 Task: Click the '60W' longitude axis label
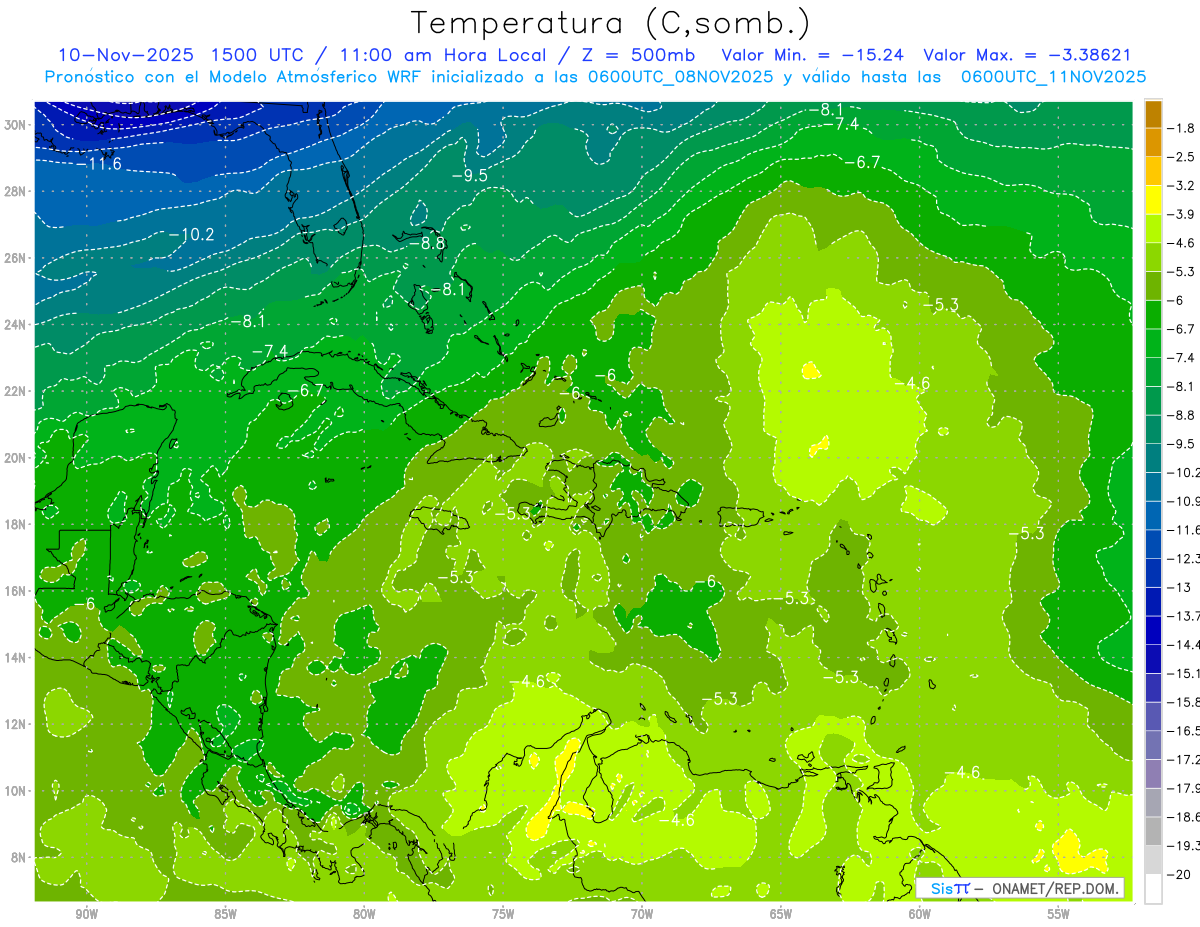point(920,914)
